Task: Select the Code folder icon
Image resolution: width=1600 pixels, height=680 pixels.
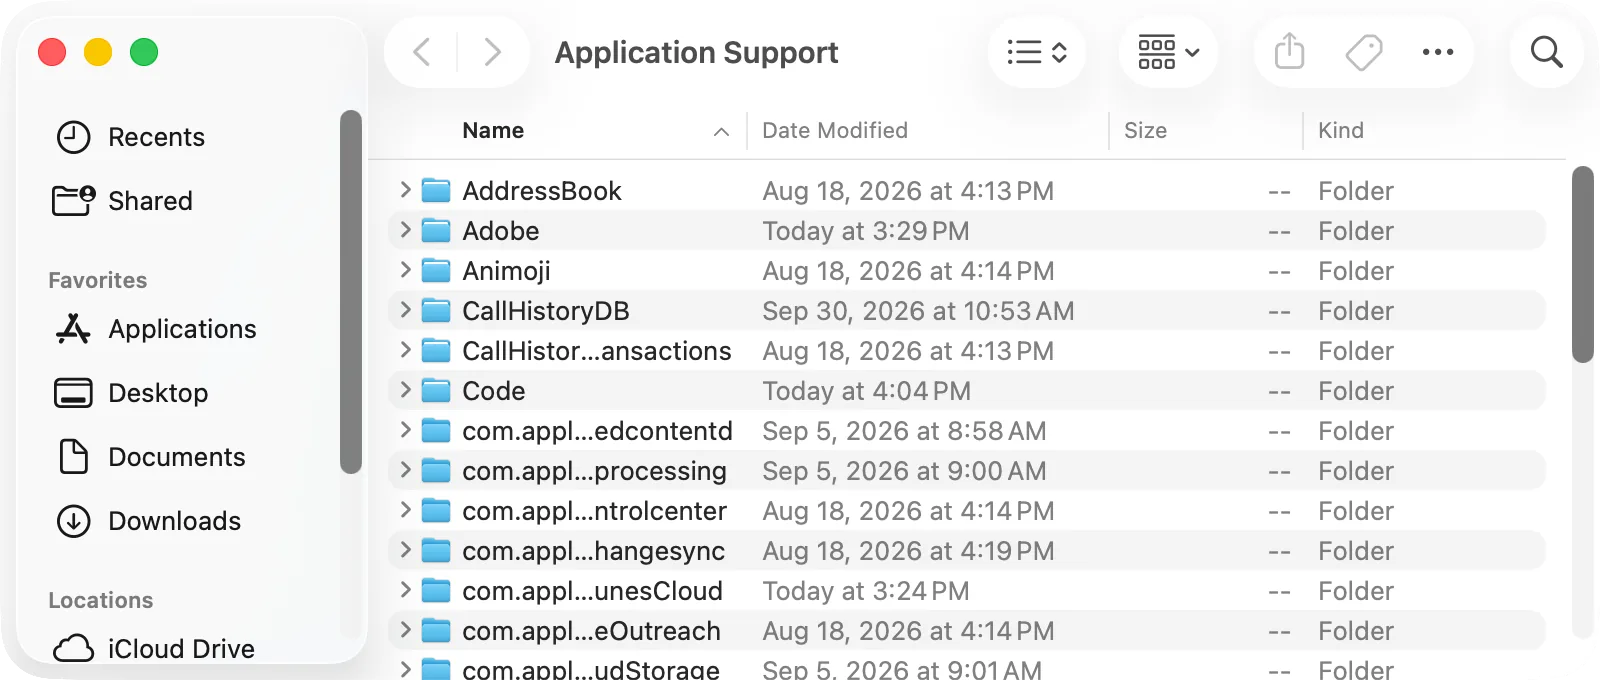Action: click(436, 390)
